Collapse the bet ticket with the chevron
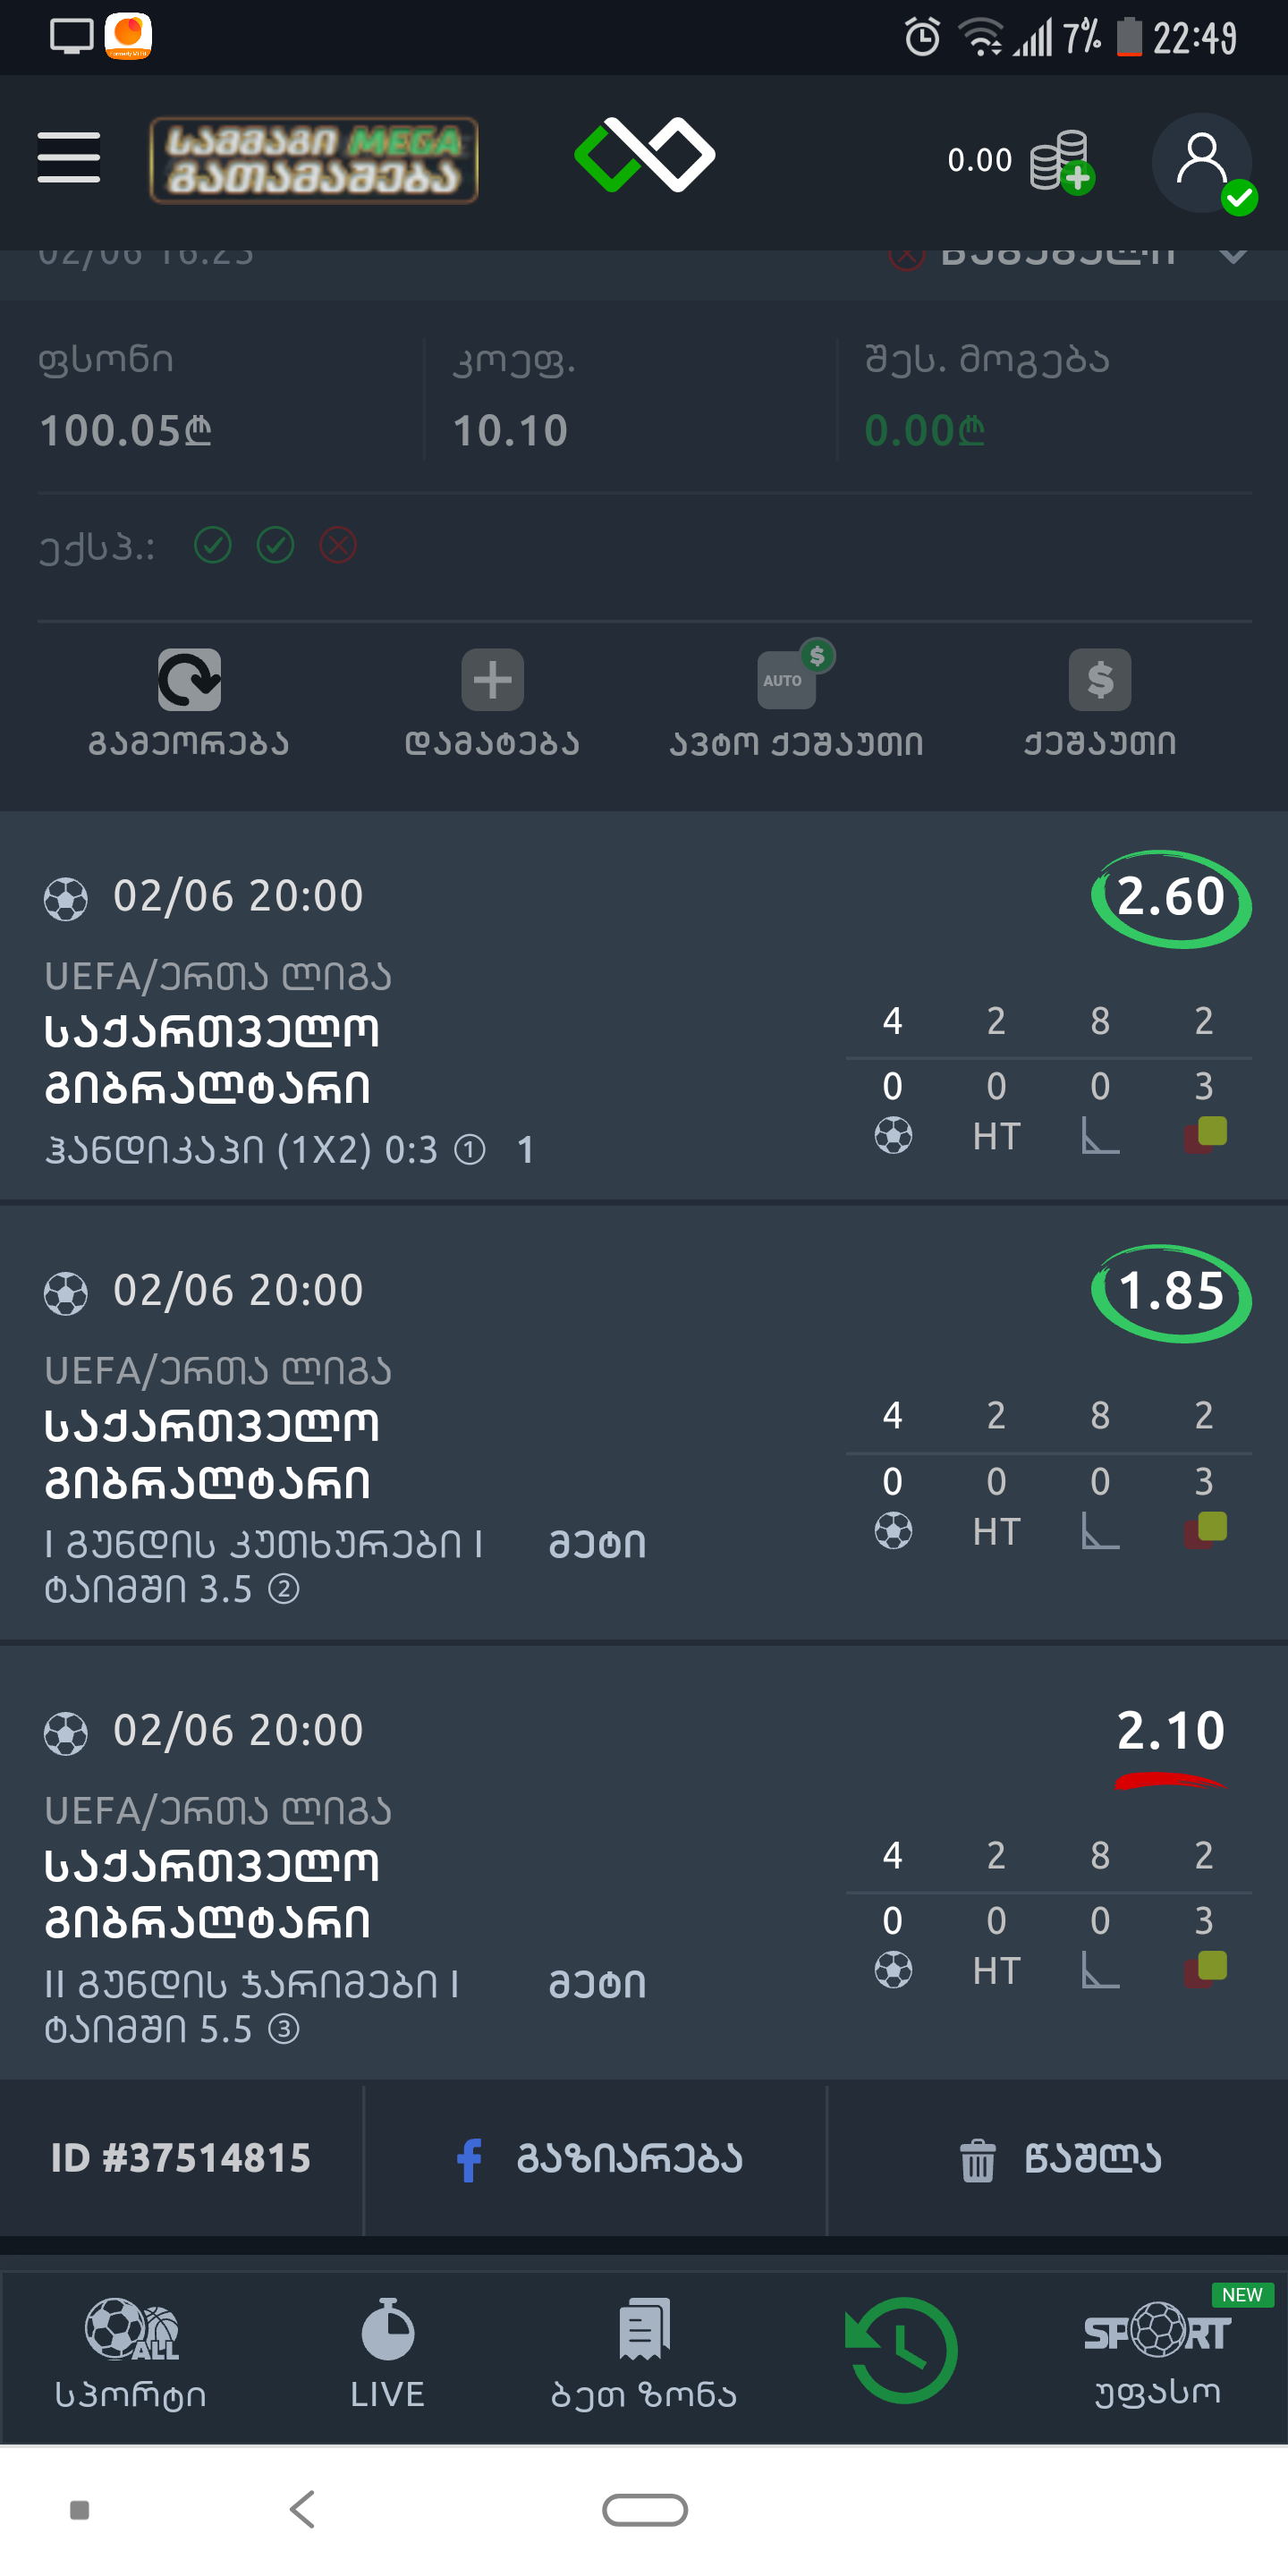 [1234, 254]
